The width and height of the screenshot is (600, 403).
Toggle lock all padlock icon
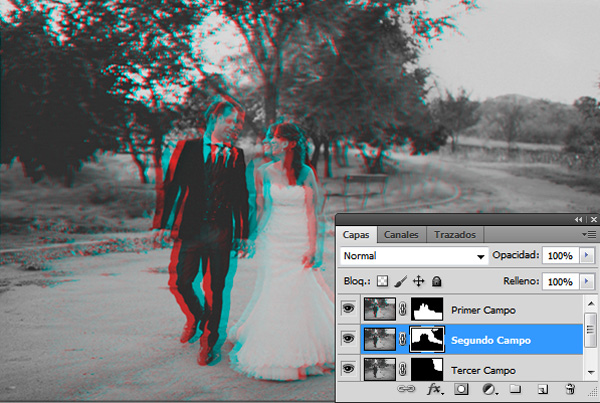(x=437, y=281)
